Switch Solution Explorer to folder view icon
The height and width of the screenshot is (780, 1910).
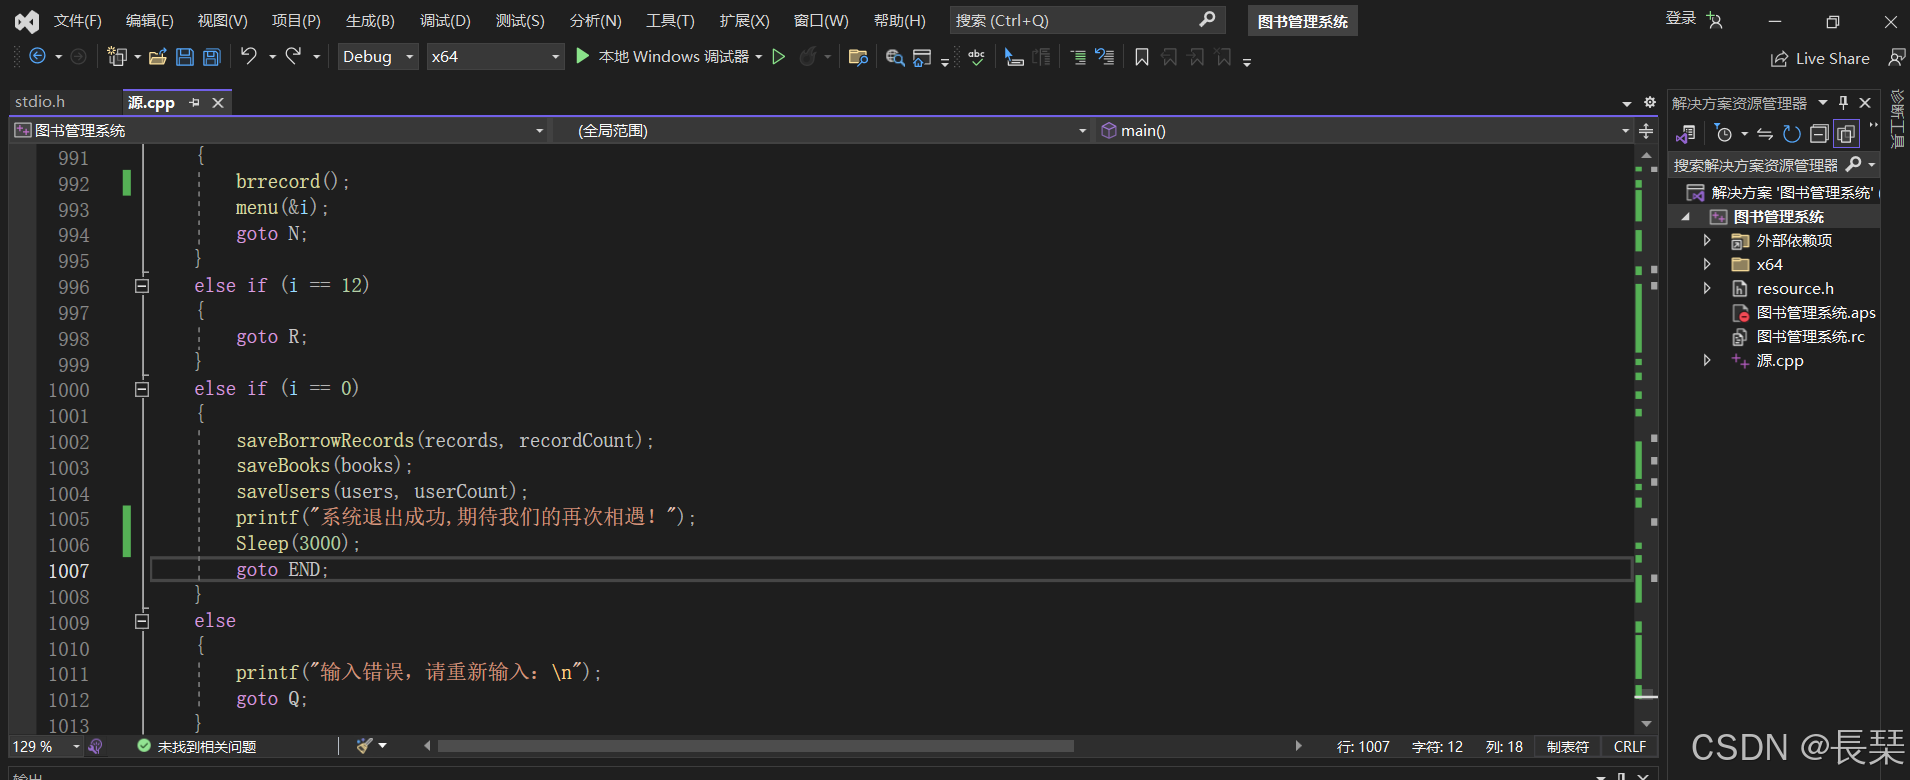pos(1686,134)
